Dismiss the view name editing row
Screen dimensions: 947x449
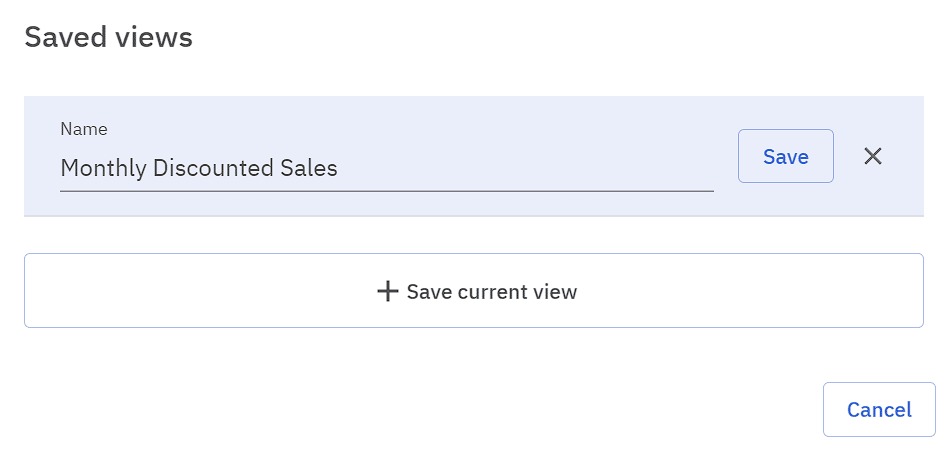873,156
